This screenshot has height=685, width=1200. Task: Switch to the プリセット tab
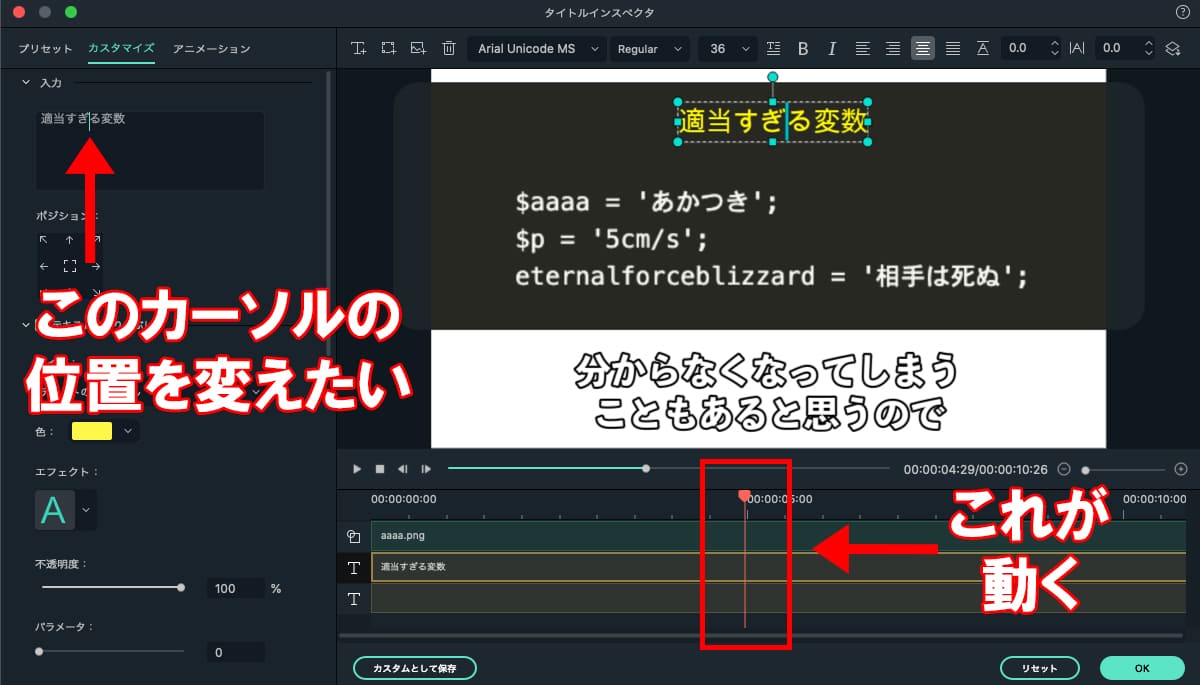[x=46, y=48]
